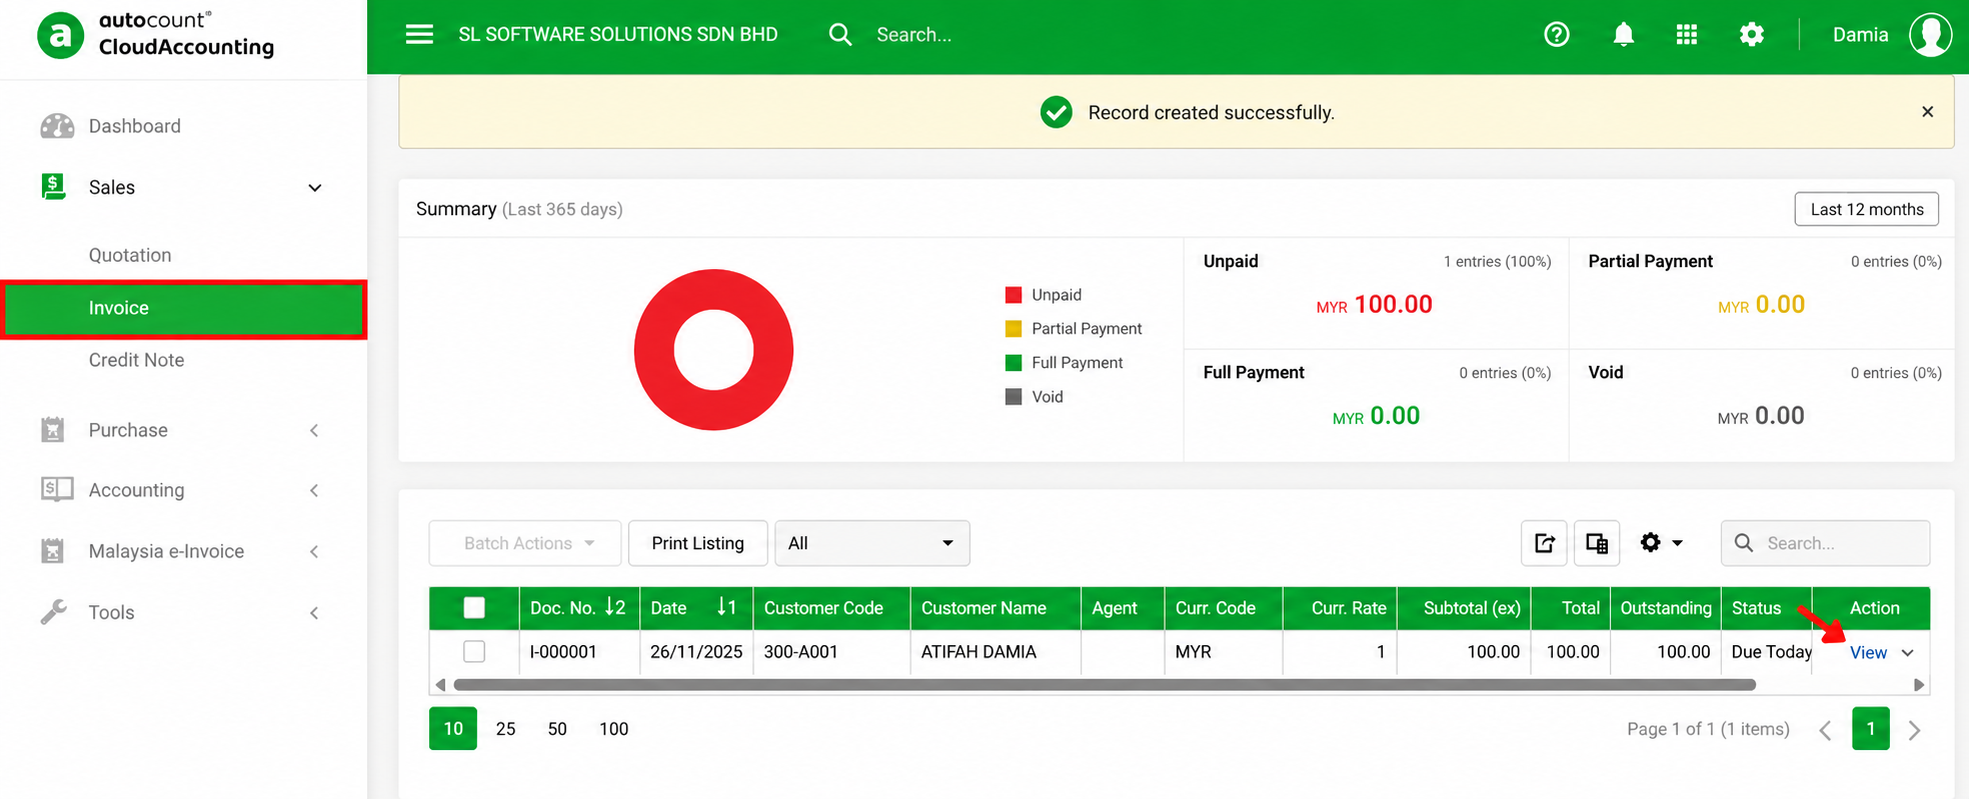Open the help question mark icon

(1556, 34)
